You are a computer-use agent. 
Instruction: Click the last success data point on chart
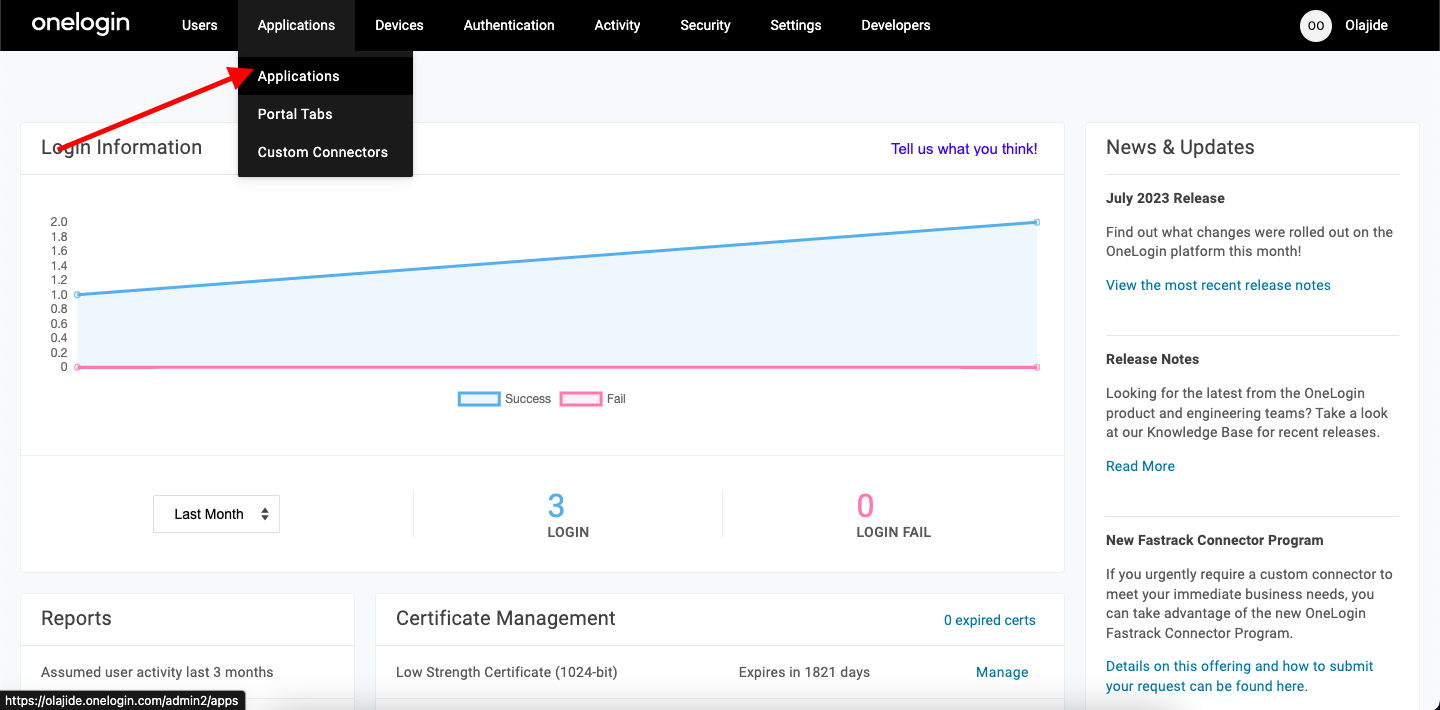1037,222
